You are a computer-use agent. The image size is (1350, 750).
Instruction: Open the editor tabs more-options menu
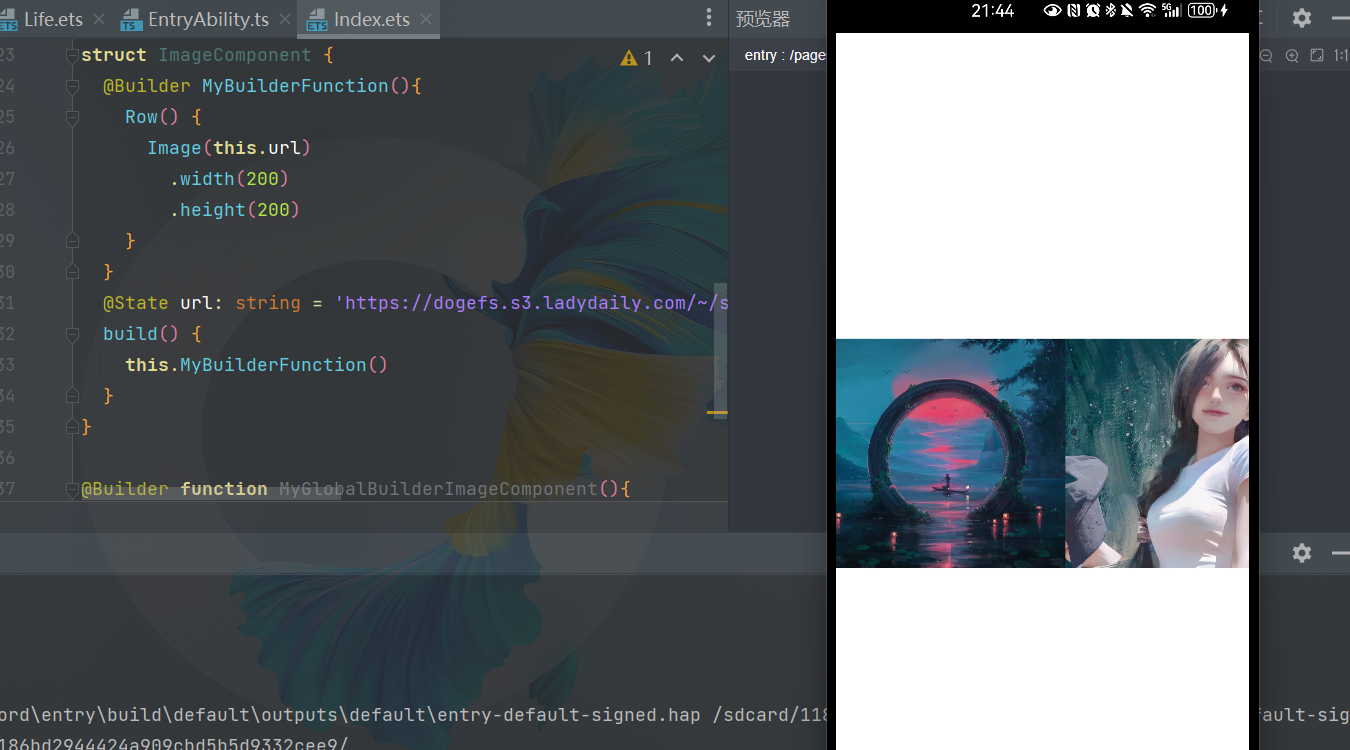click(x=709, y=18)
